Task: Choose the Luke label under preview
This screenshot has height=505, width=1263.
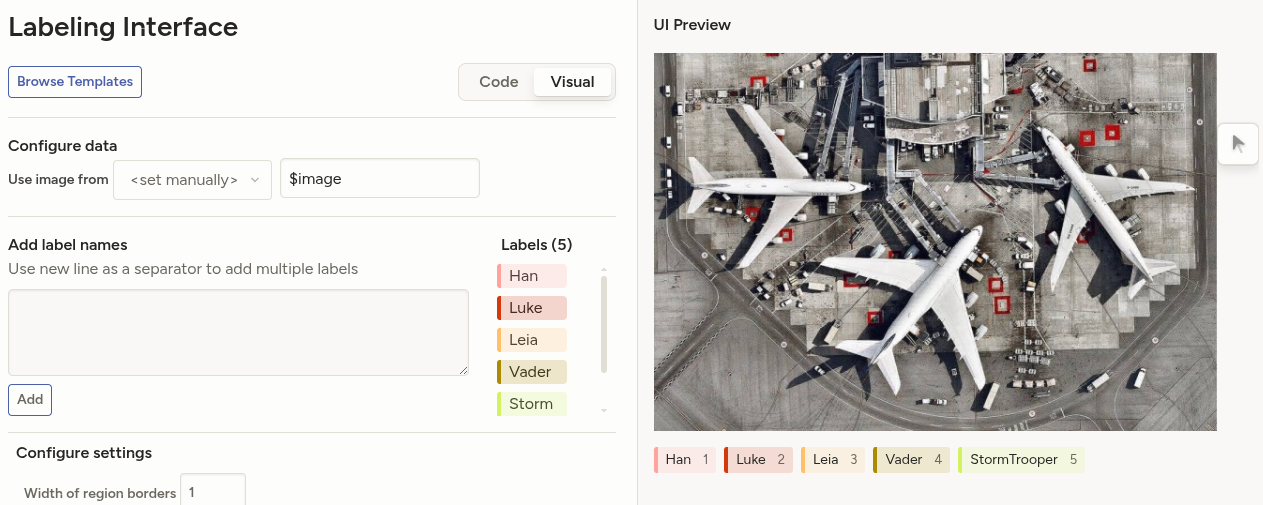Action: pos(758,460)
